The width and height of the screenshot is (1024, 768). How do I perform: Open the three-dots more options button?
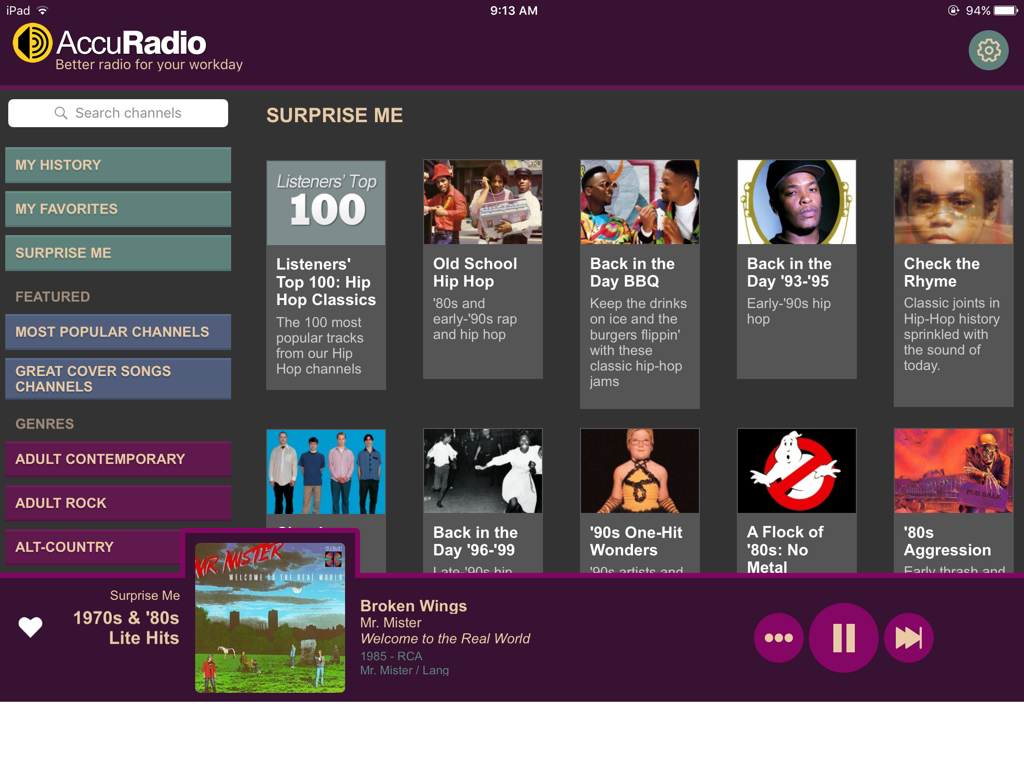778,637
